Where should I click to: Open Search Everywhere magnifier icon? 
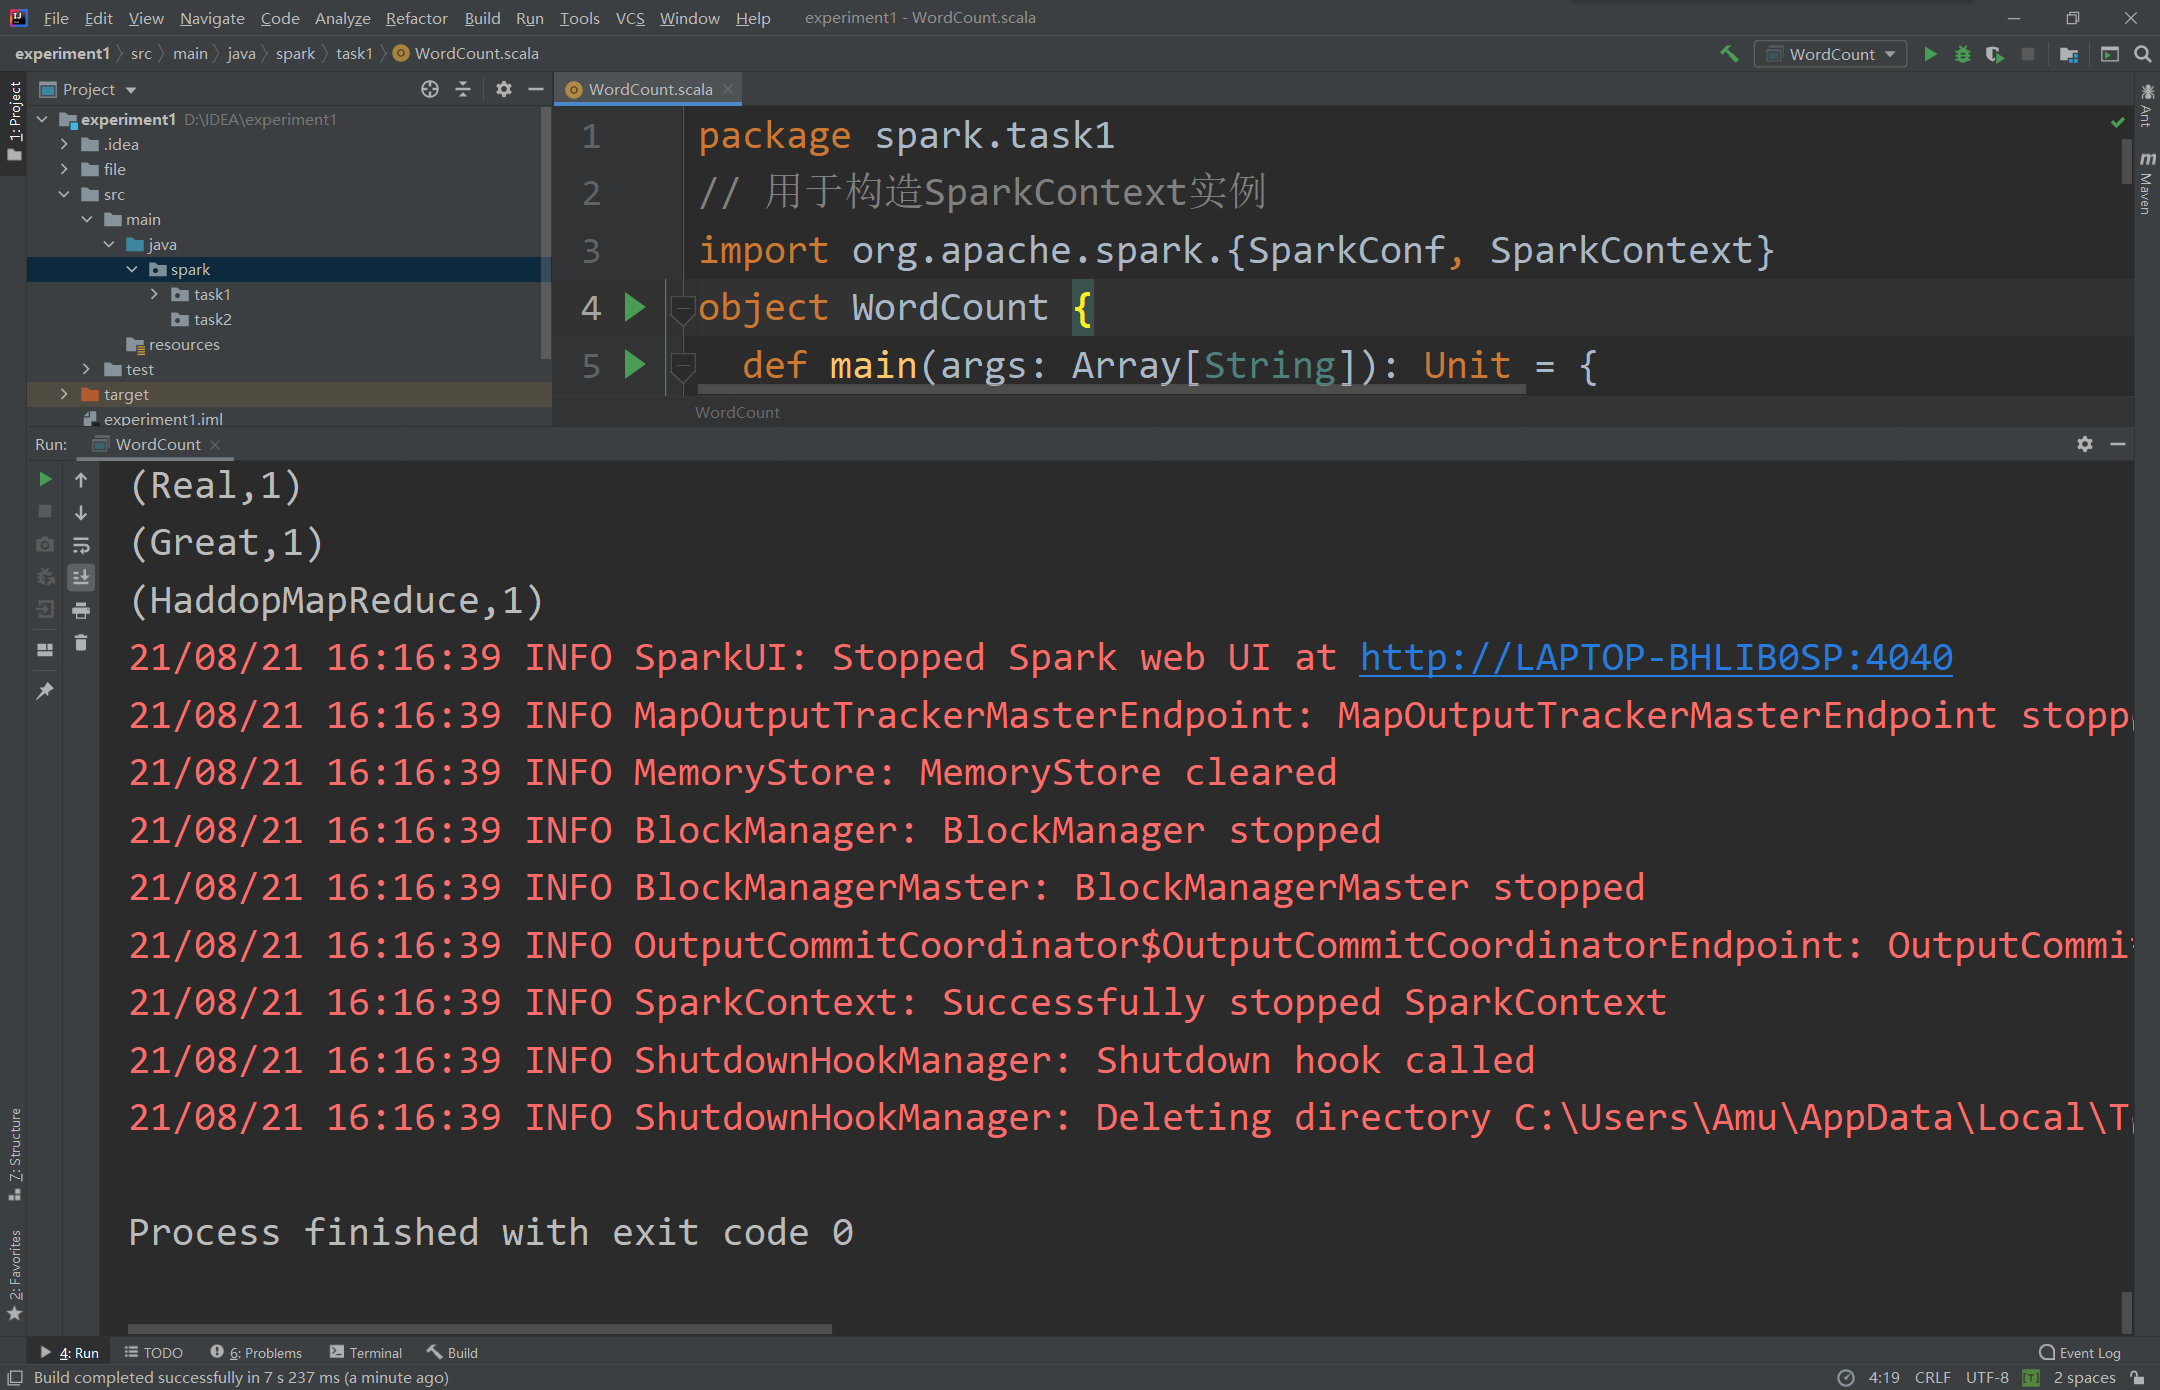(x=2143, y=54)
